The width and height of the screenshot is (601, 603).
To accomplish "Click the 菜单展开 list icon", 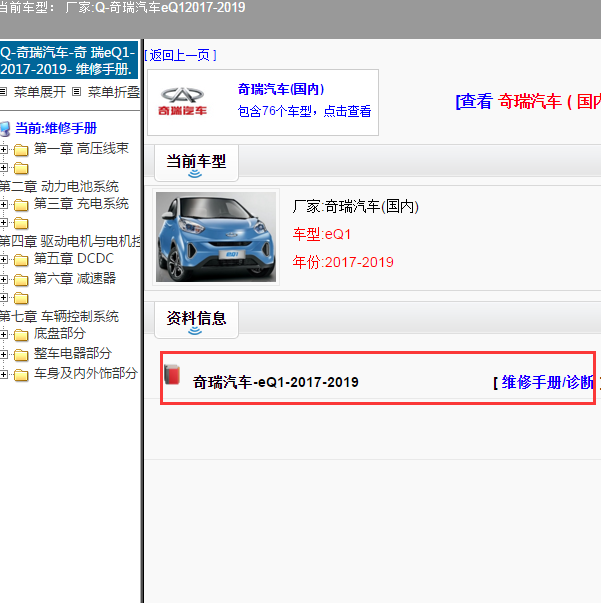I will click(x=3, y=92).
